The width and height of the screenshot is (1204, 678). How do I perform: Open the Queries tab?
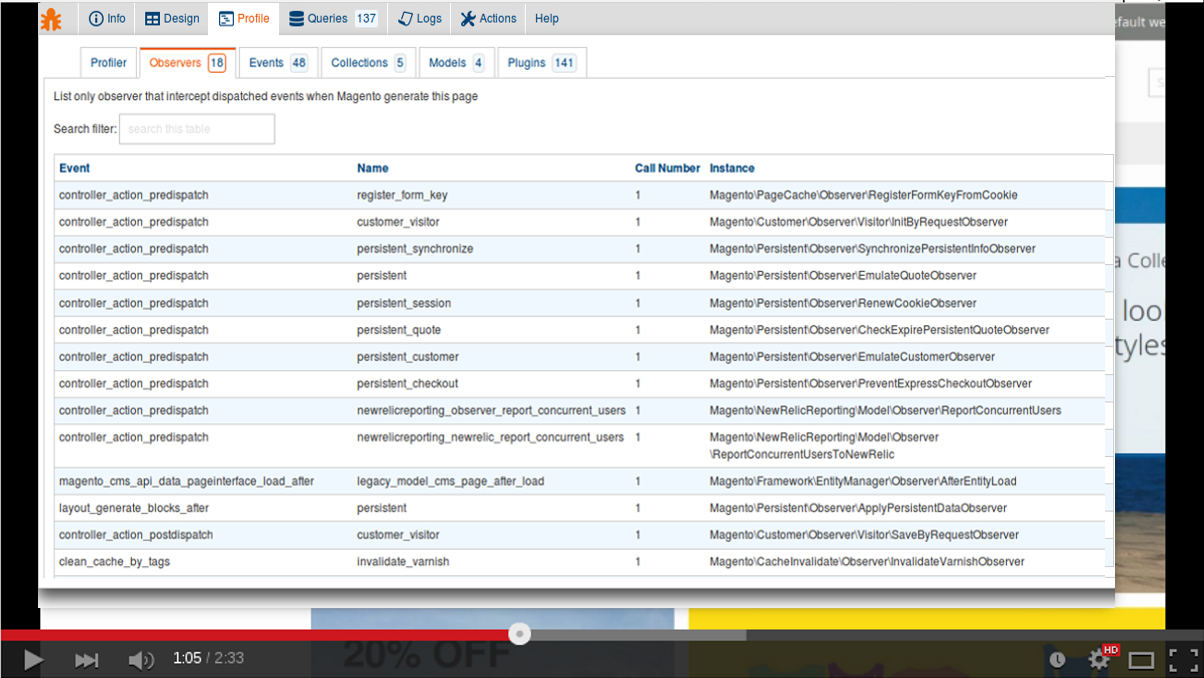334,19
